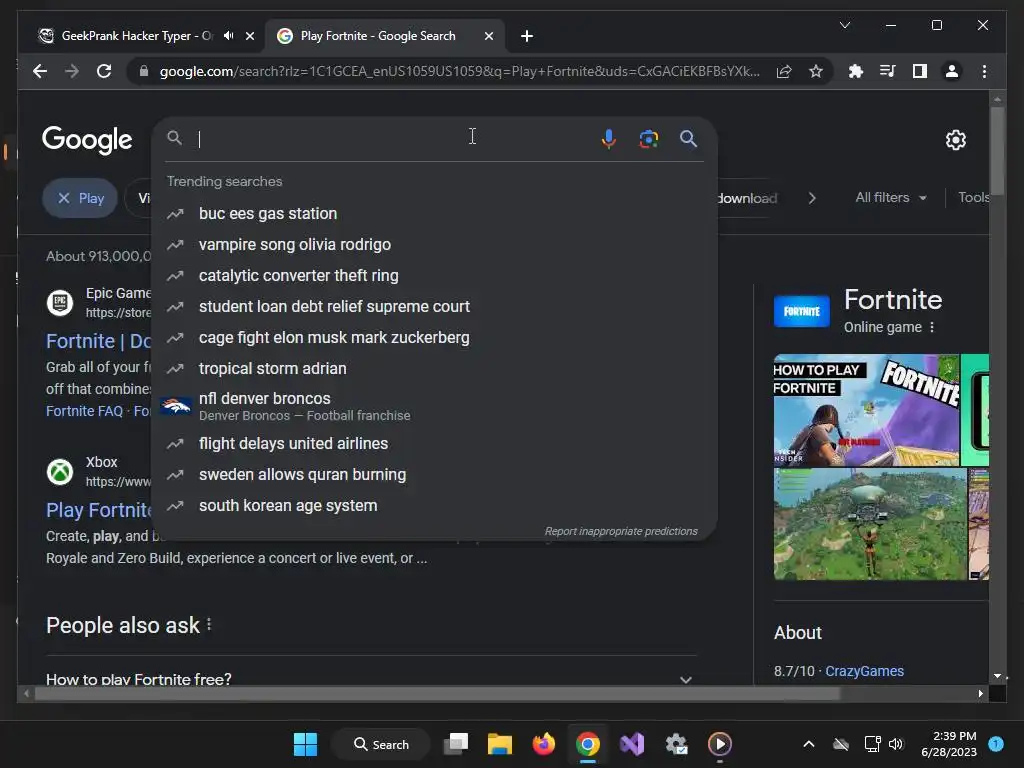Viewport: 1024px width, 768px height.
Task: Open How to Play Fortnite thumbnail
Action: point(866,410)
